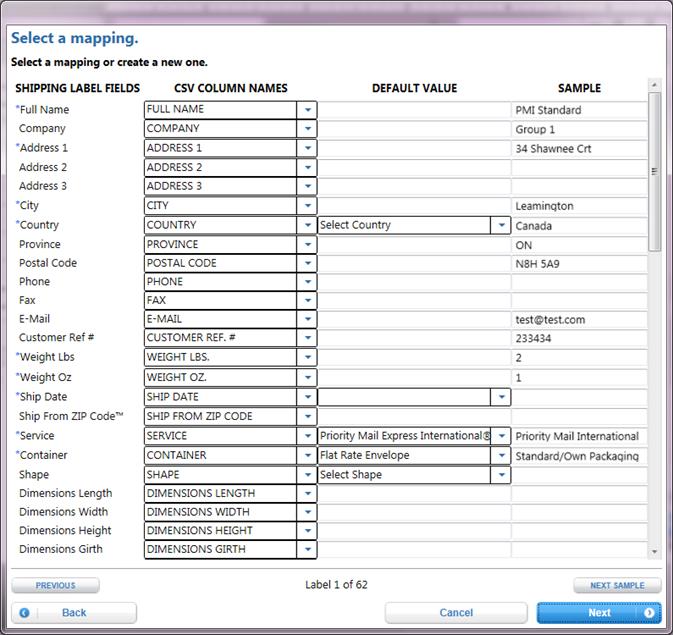This screenshot has height=635, width=673.
Task: Expand the PROVINCE column dropdown
Action: click(x=307, y=245)
